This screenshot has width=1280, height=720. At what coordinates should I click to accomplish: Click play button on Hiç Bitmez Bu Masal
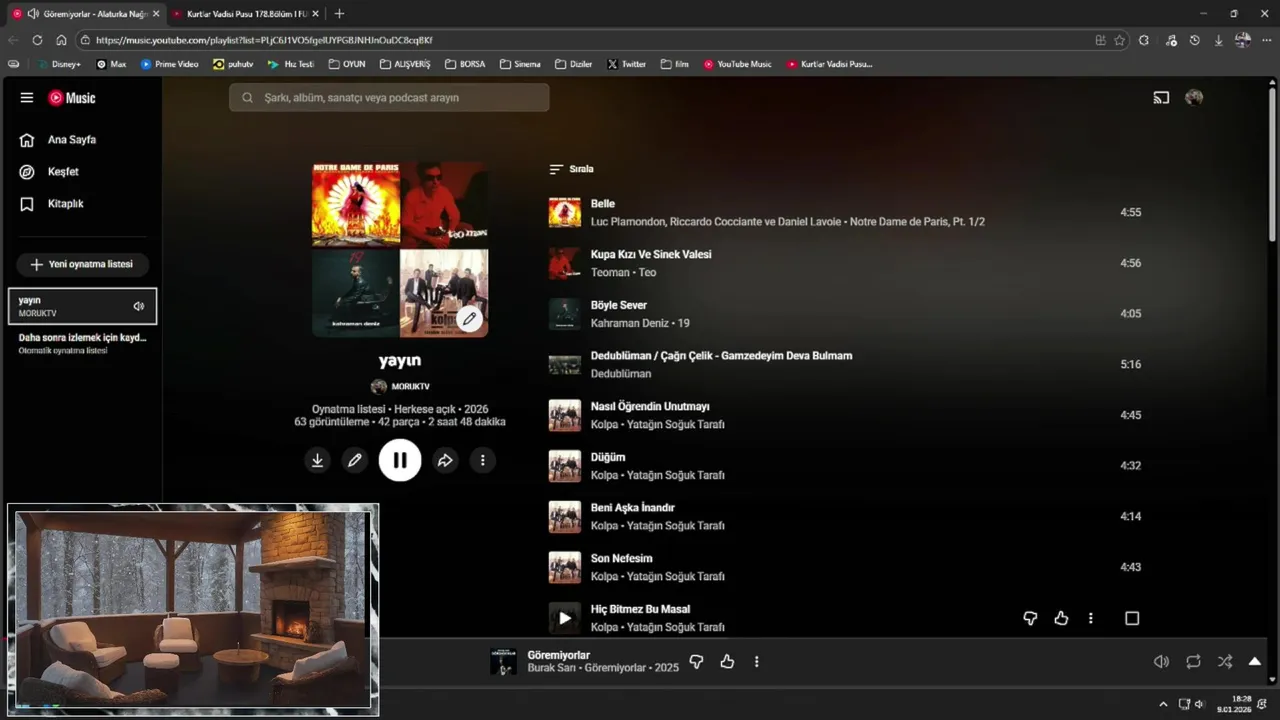pyautogui.click(x=565, y=618)
